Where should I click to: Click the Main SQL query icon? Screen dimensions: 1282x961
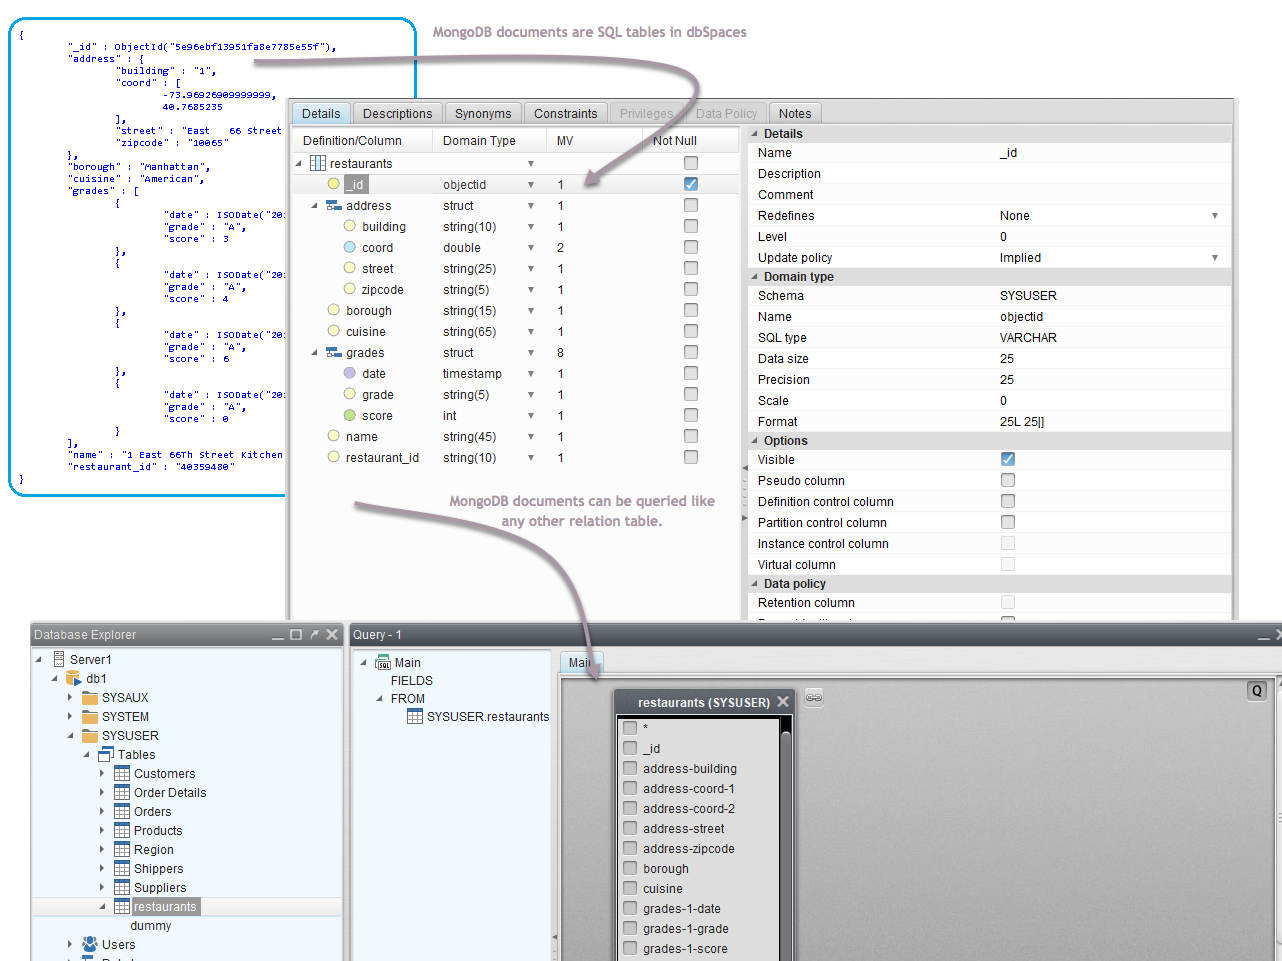click(x=383, y=663)
